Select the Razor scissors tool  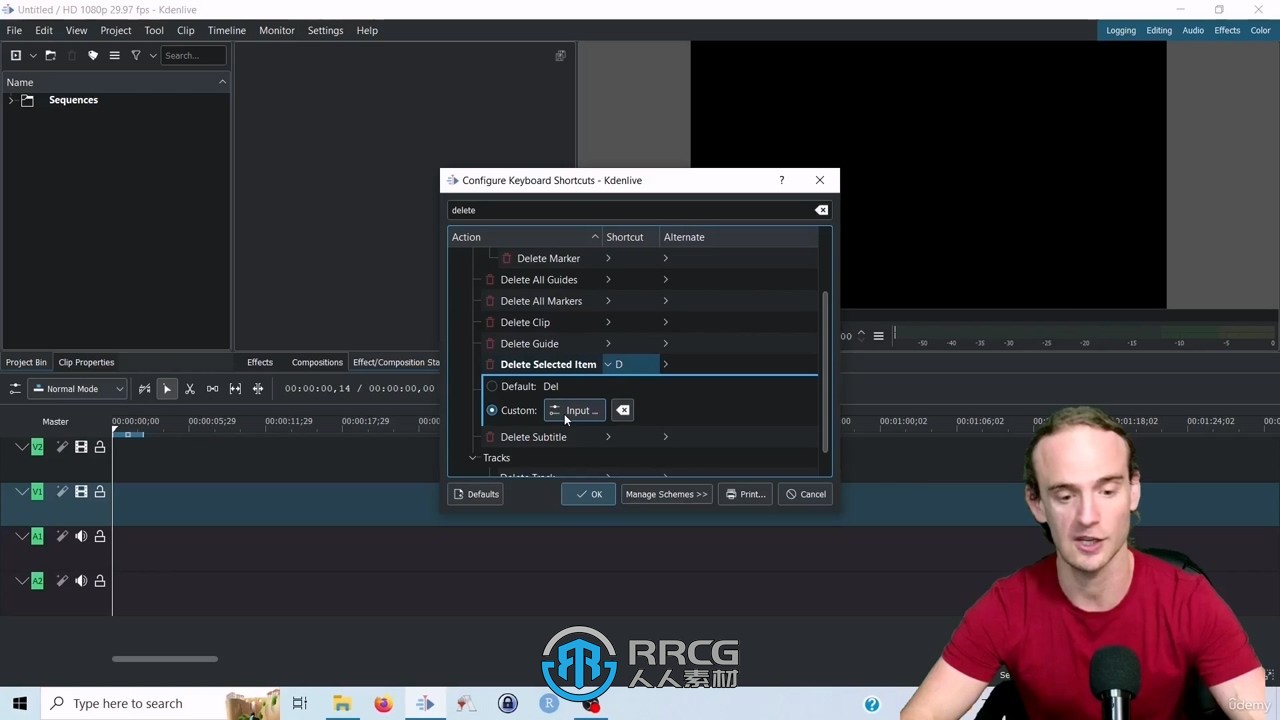(190, 388)
